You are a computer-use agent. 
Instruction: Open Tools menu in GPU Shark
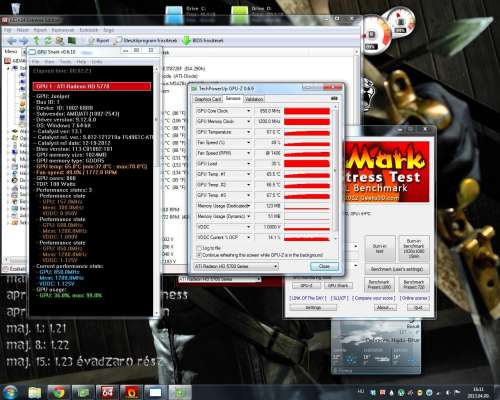coord(65,62)
